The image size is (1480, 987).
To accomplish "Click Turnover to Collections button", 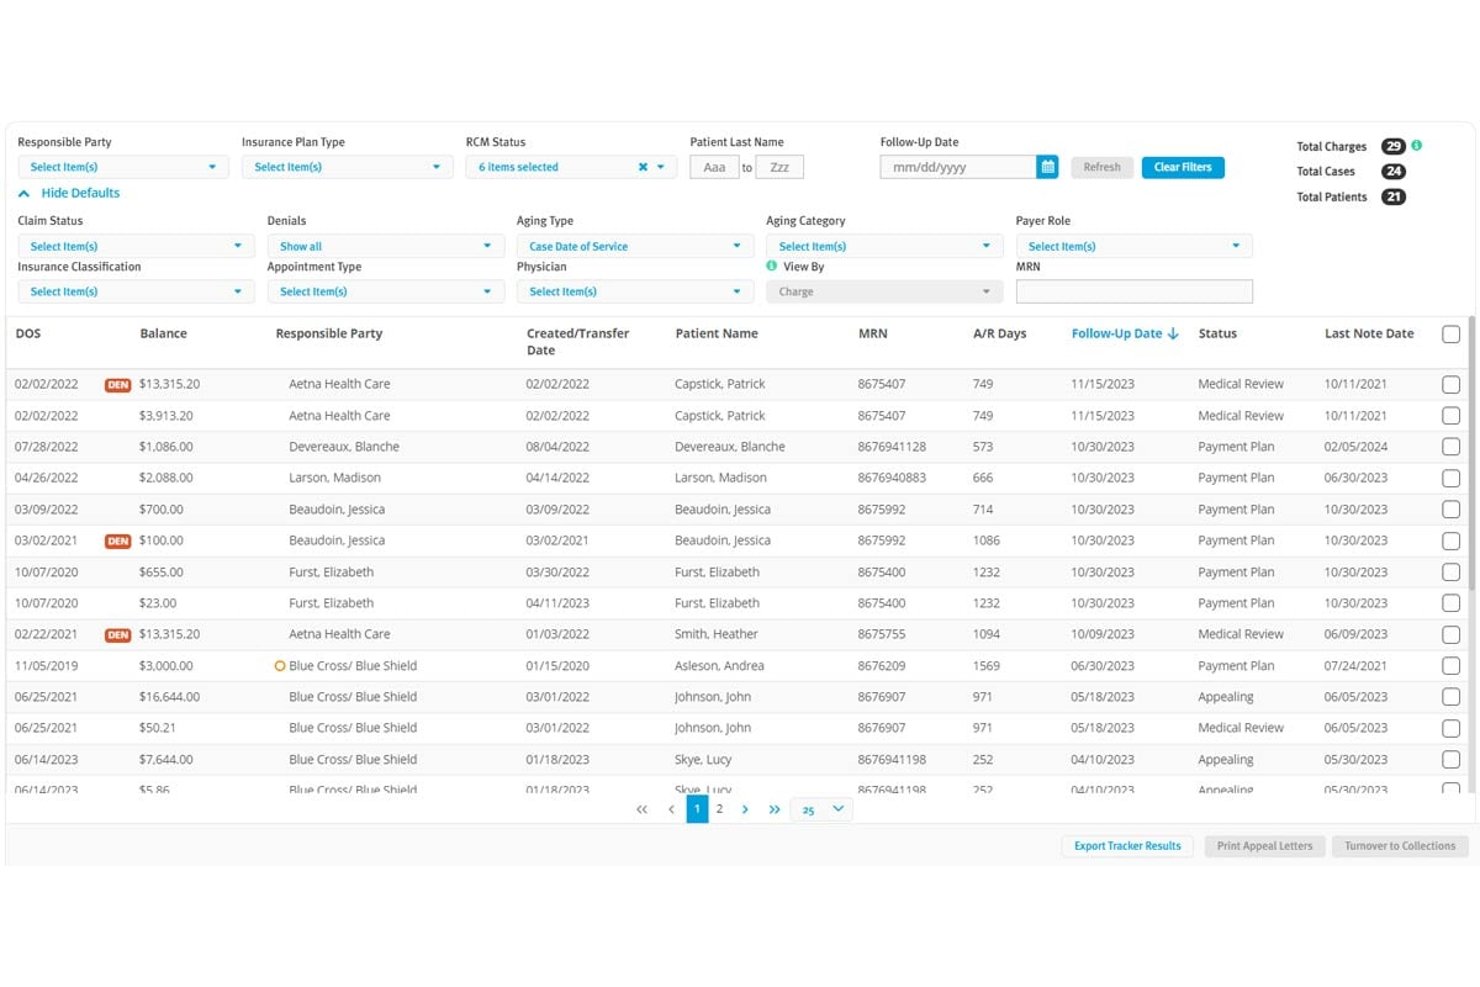I will coord(1400,846).
